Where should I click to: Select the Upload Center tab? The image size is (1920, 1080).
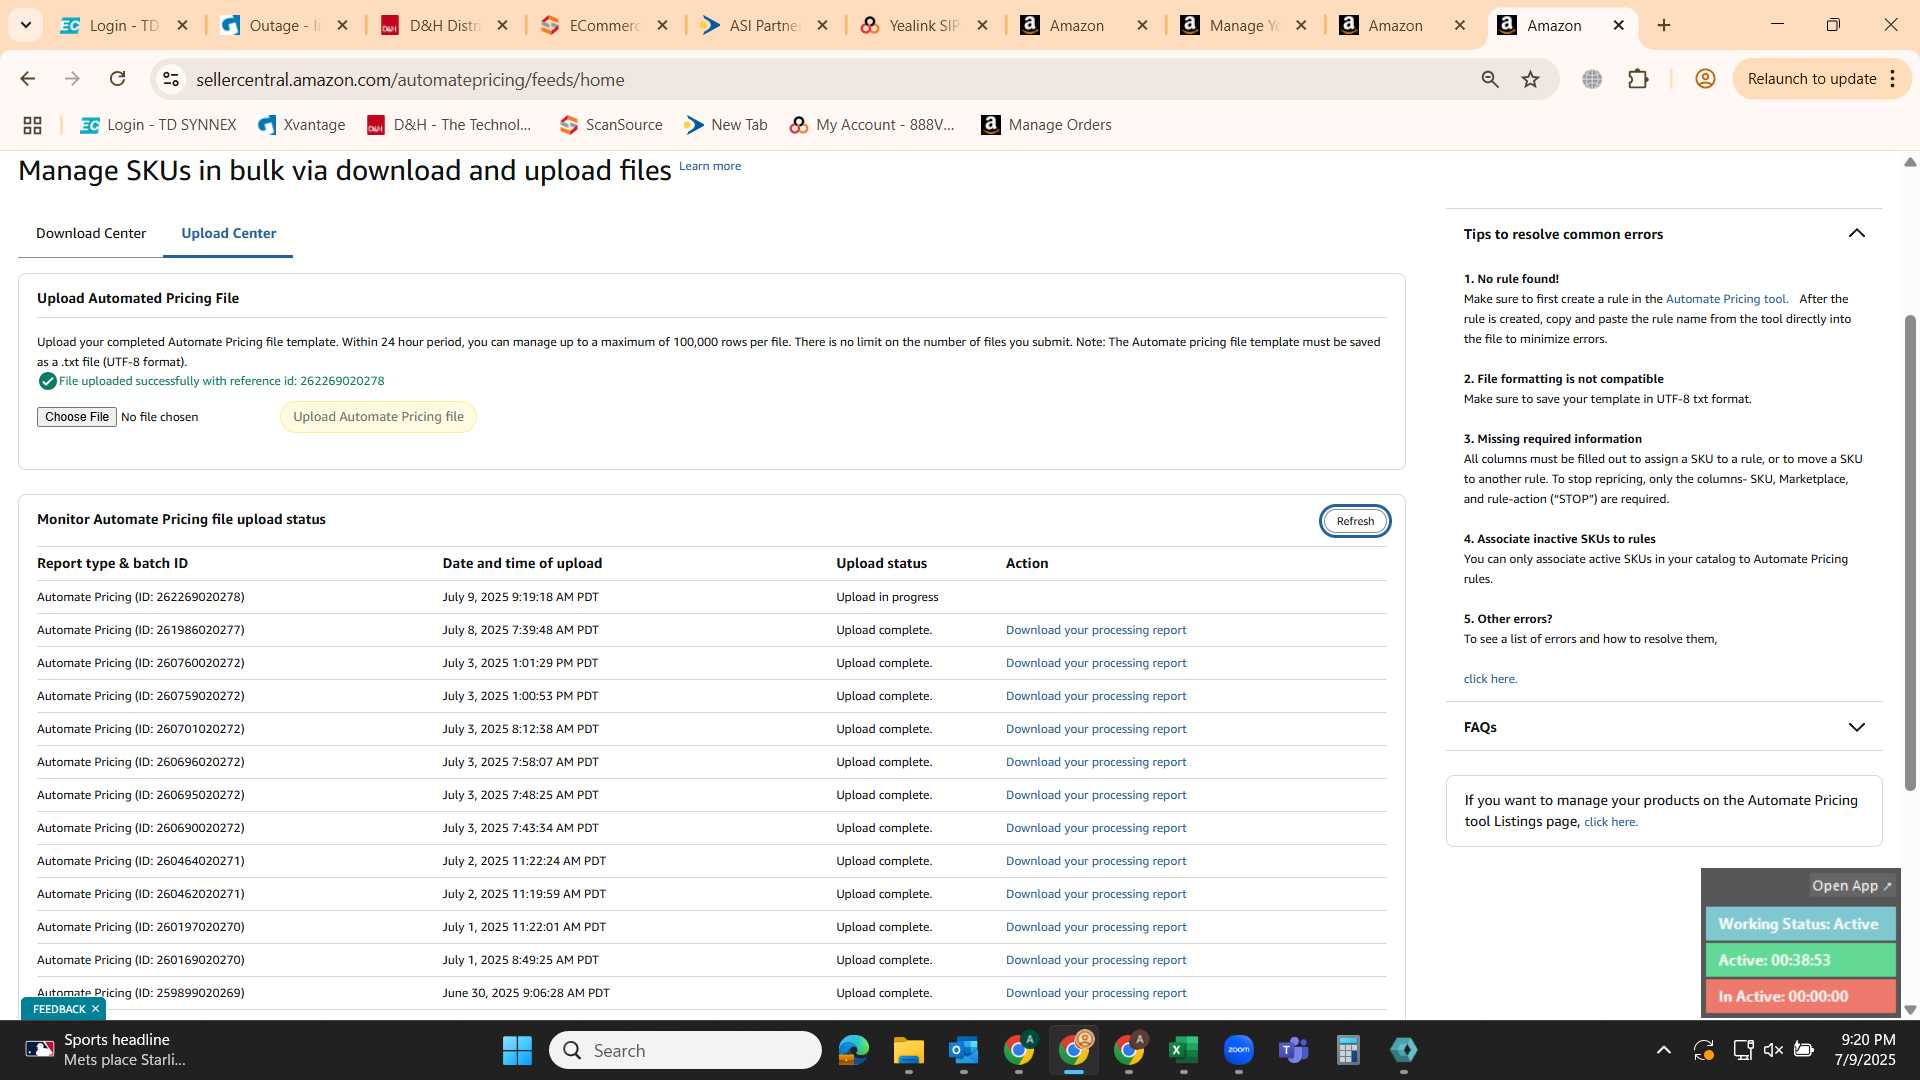click(x=229, y=233)
